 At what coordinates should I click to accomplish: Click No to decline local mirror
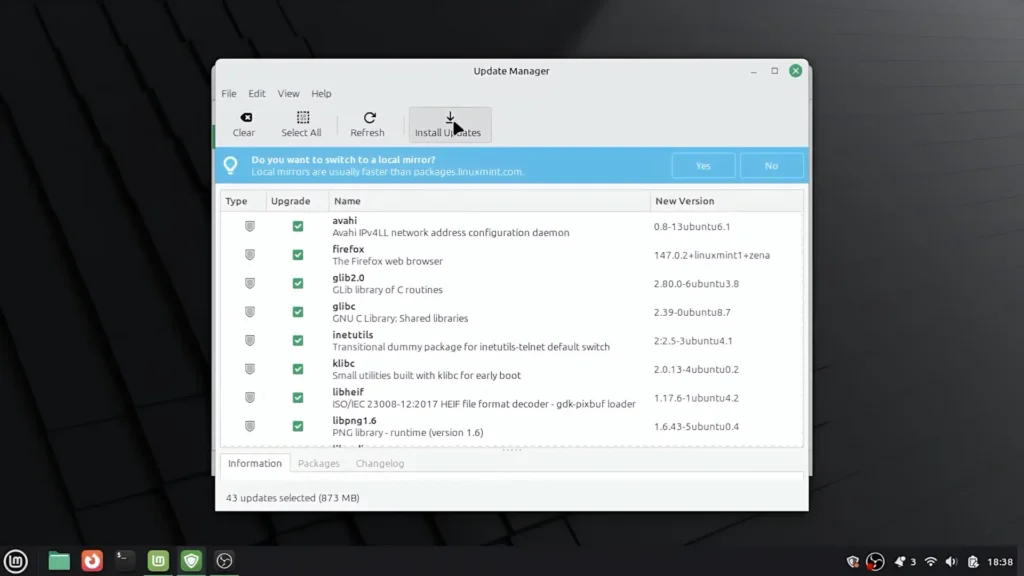point(771,165)
